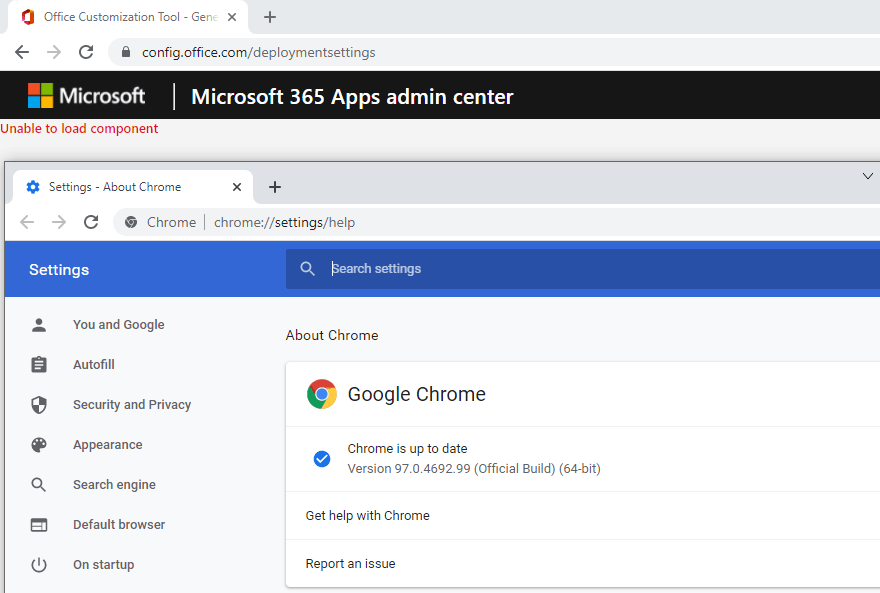Image resolution: width=880 pixels, height=593 pixels.
Task: Go back in the Office Customization Tool window
Action: [22, 52]
